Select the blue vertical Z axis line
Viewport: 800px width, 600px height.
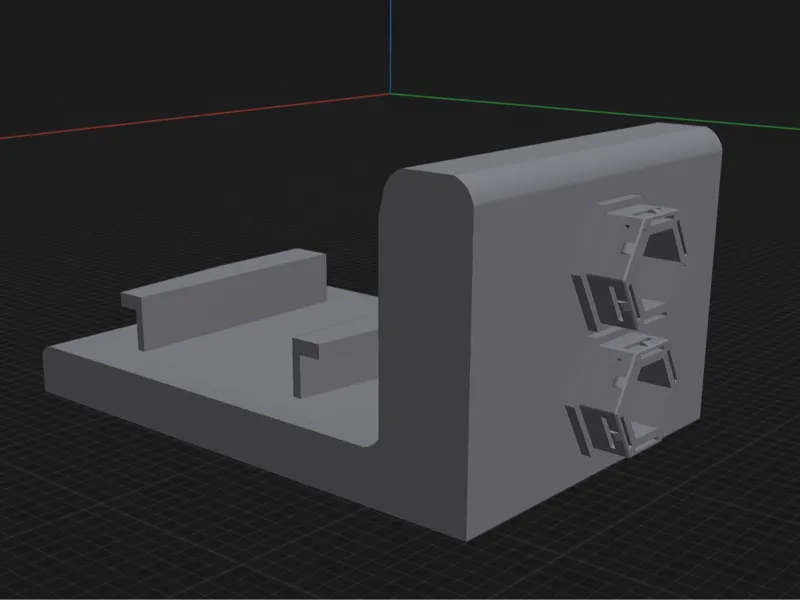coord(390,46)
